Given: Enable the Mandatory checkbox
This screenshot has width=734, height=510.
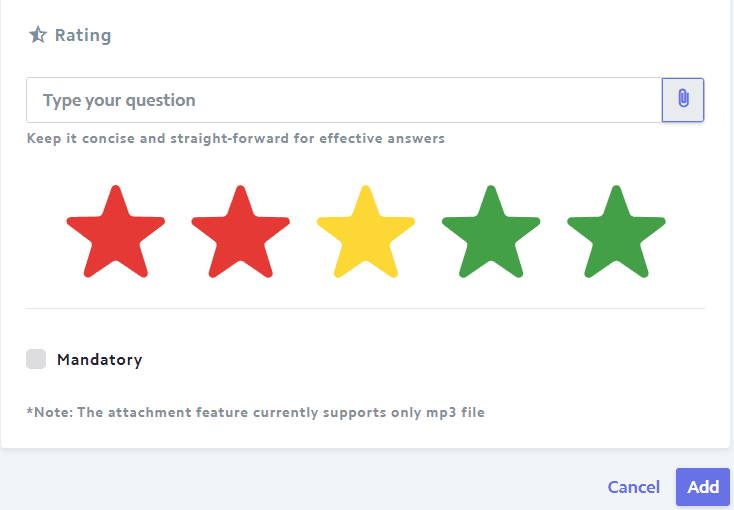Looking at the screenshot, I should 36,359.
